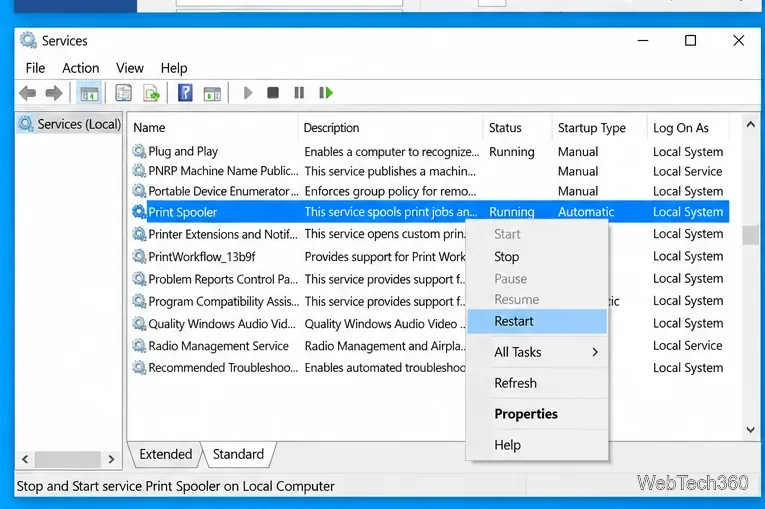Click the Start Service play icon
Image resolution: width=765 pixels, height=509 pixels.
(x=248, y=93)
